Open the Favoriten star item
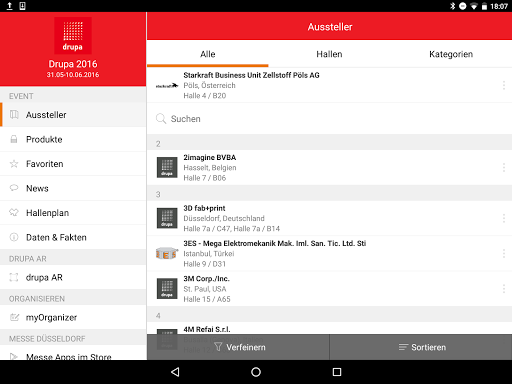 click(x=73, y=164)
